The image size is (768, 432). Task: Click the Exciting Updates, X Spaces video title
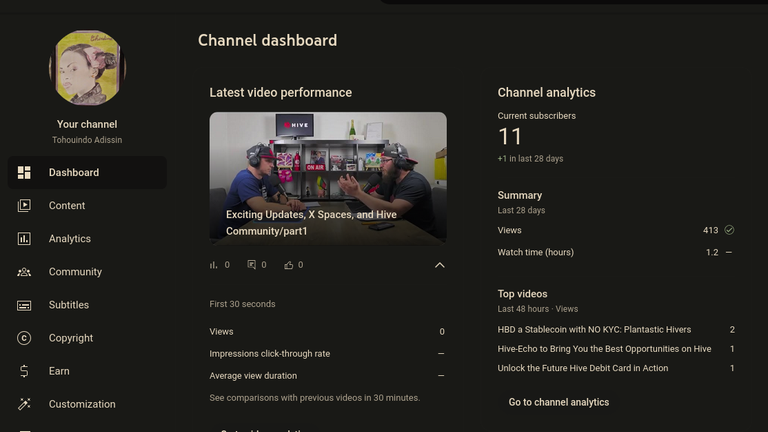tap(311, 223)
